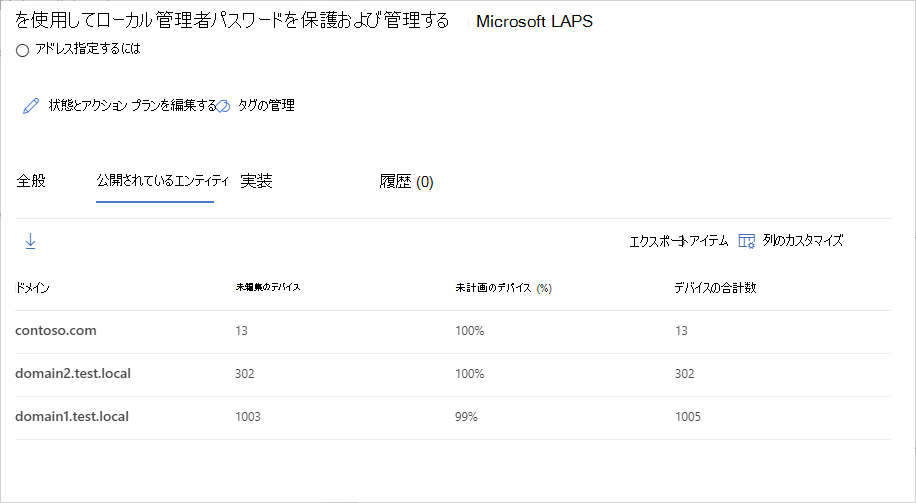Click the pencil edit icon

31,106
